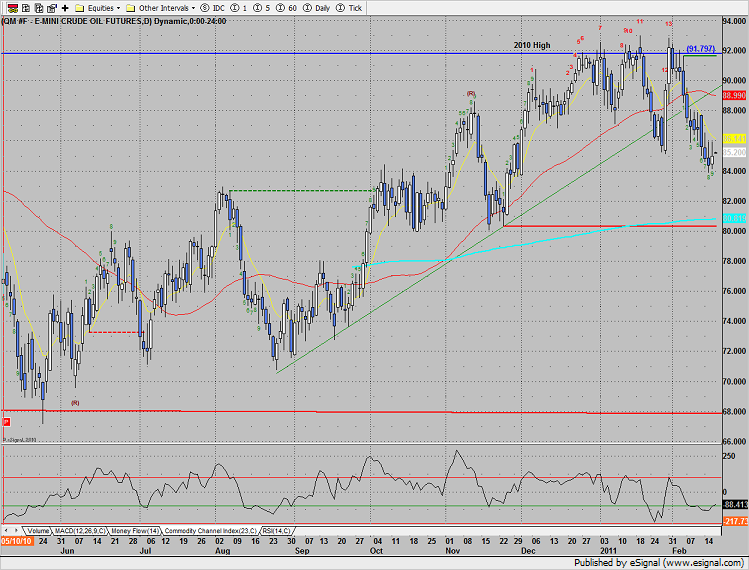The width and height of the screenshot is (749, 570).
Task: Click the Feb month label on time axis
Action: [679, 551]
